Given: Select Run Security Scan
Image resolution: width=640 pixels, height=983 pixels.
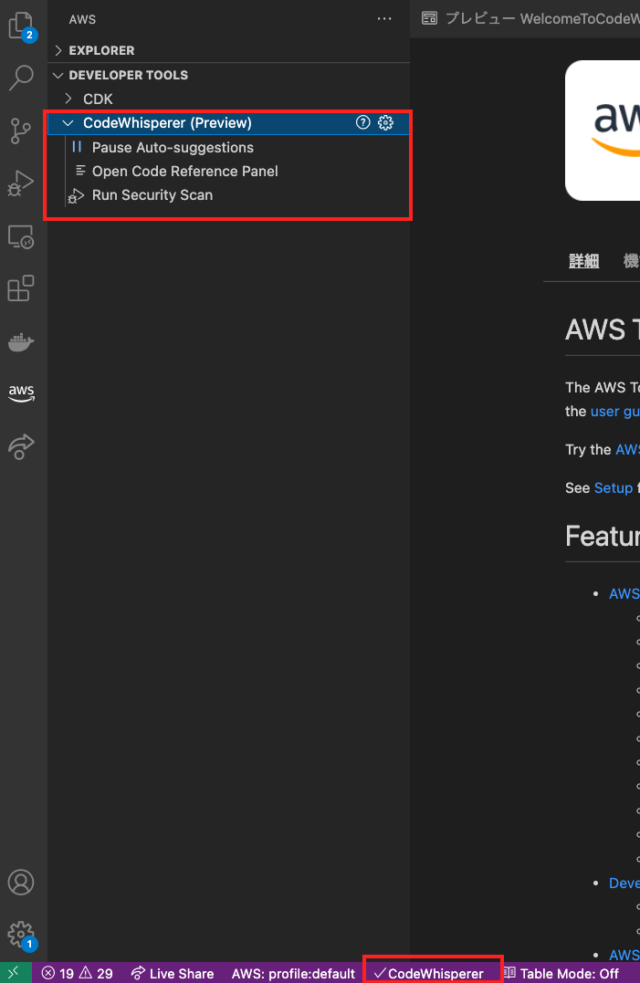Looking at the screenshot, I should pyautogui.click(x=152, y=195).
